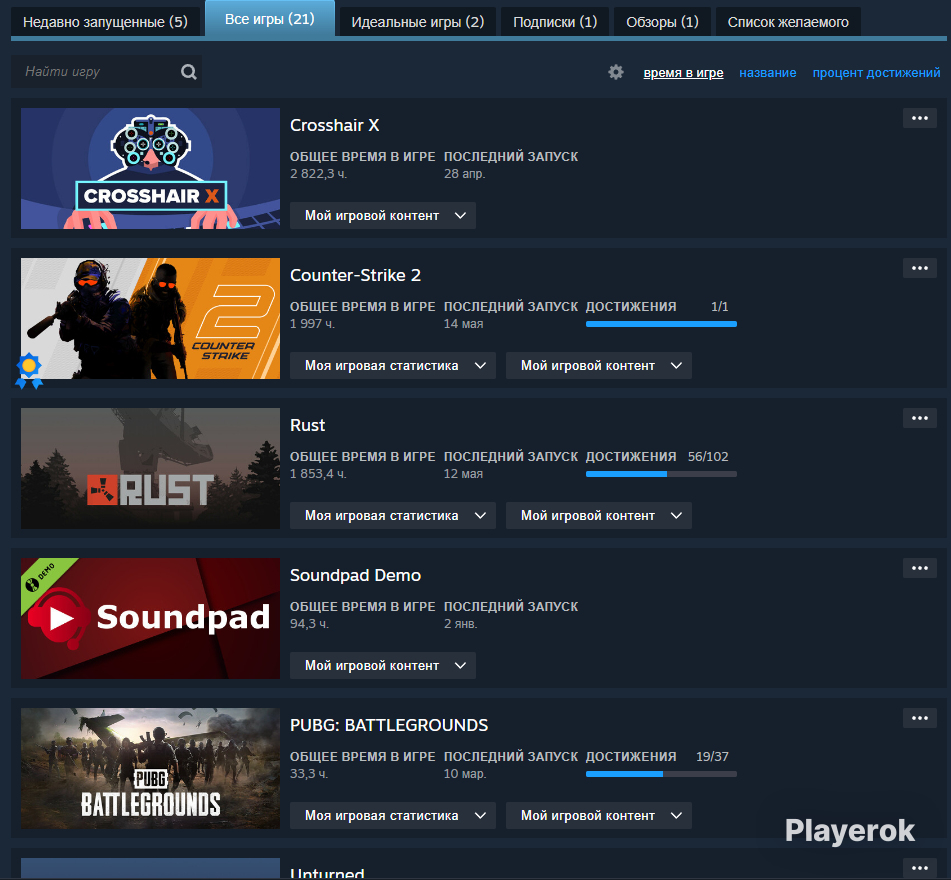Image resolution: width=951 pixels, height=880 pixels.
Task: Open the Rust game banner
Action: (150, 468)
